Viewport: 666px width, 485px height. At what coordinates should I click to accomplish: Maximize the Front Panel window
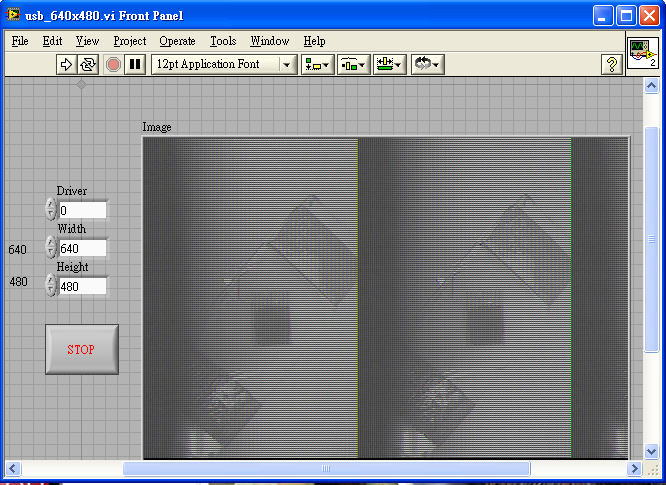pos(626,16)
